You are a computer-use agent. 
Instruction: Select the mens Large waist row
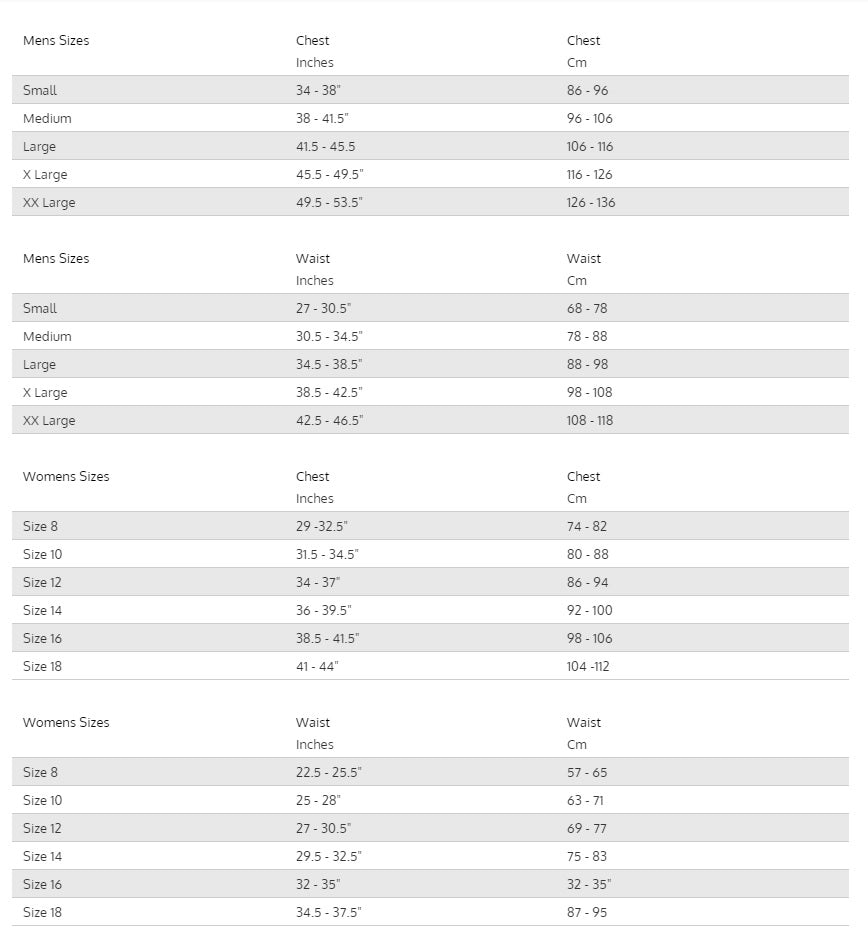tap(430, 364)
